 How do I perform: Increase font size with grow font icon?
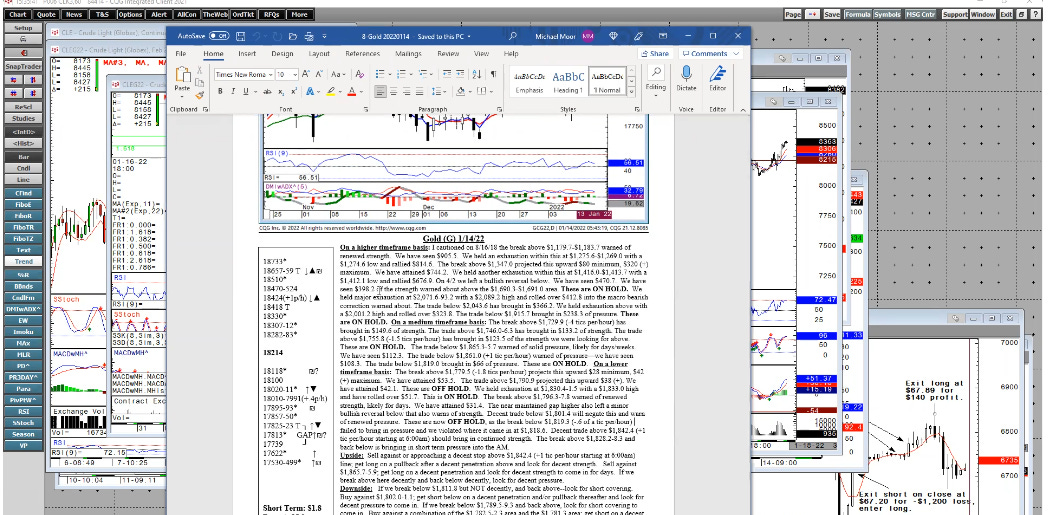[305, 74]
